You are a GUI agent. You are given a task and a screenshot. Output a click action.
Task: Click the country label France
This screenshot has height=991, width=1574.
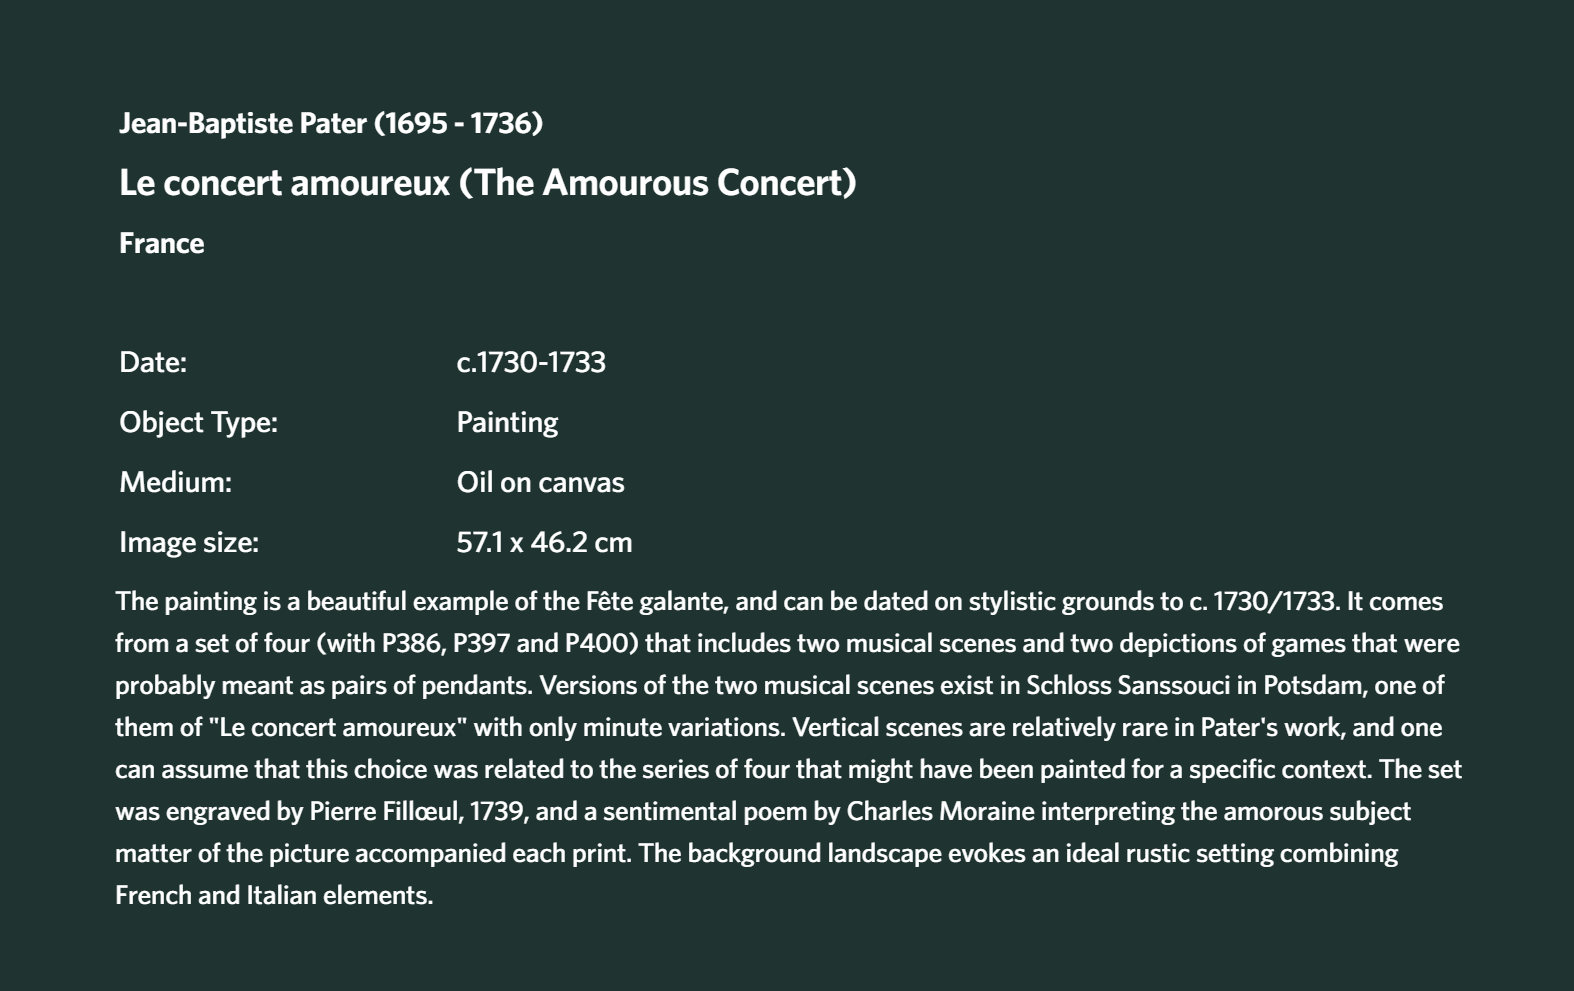(161, 243)
